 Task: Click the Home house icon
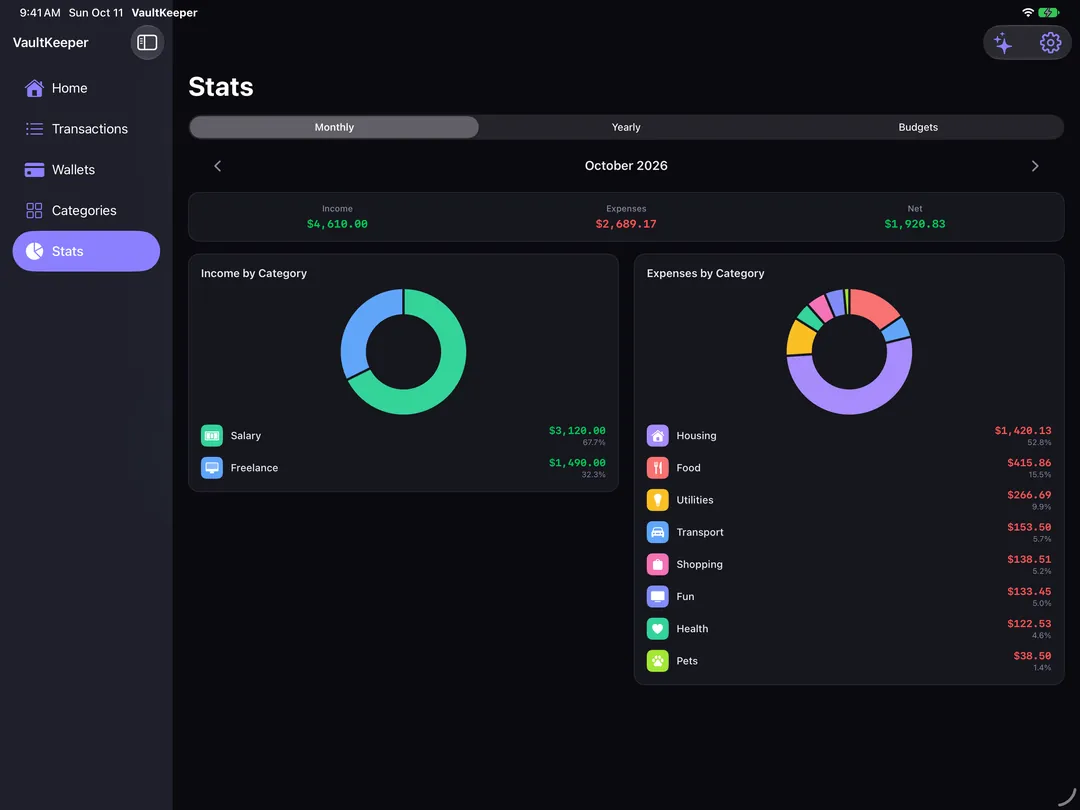[x=34, y=88]
